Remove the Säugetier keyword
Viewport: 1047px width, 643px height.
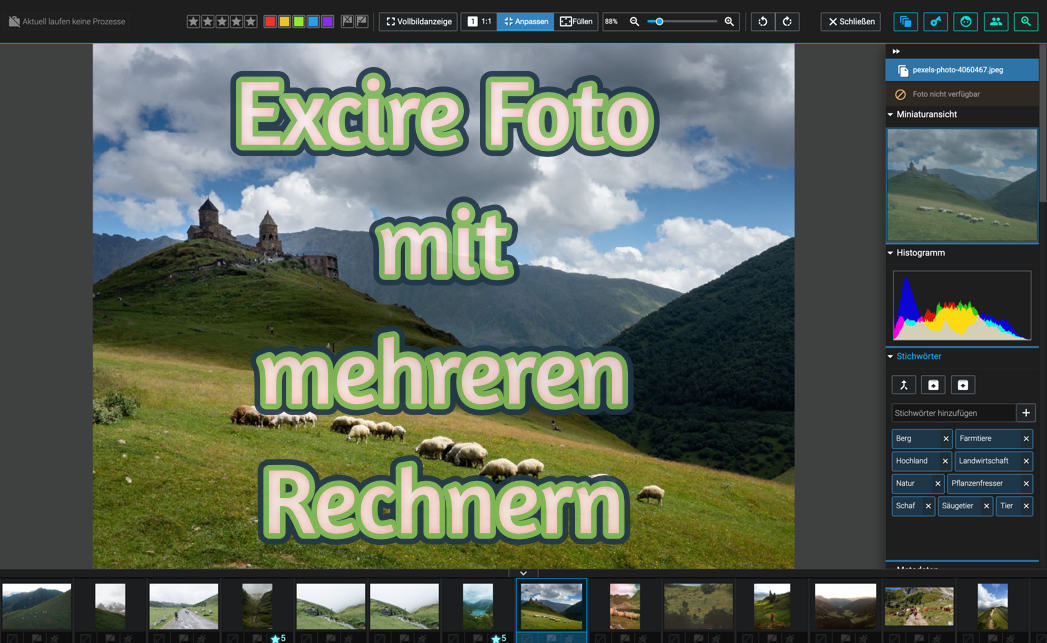tap(986, 506)
